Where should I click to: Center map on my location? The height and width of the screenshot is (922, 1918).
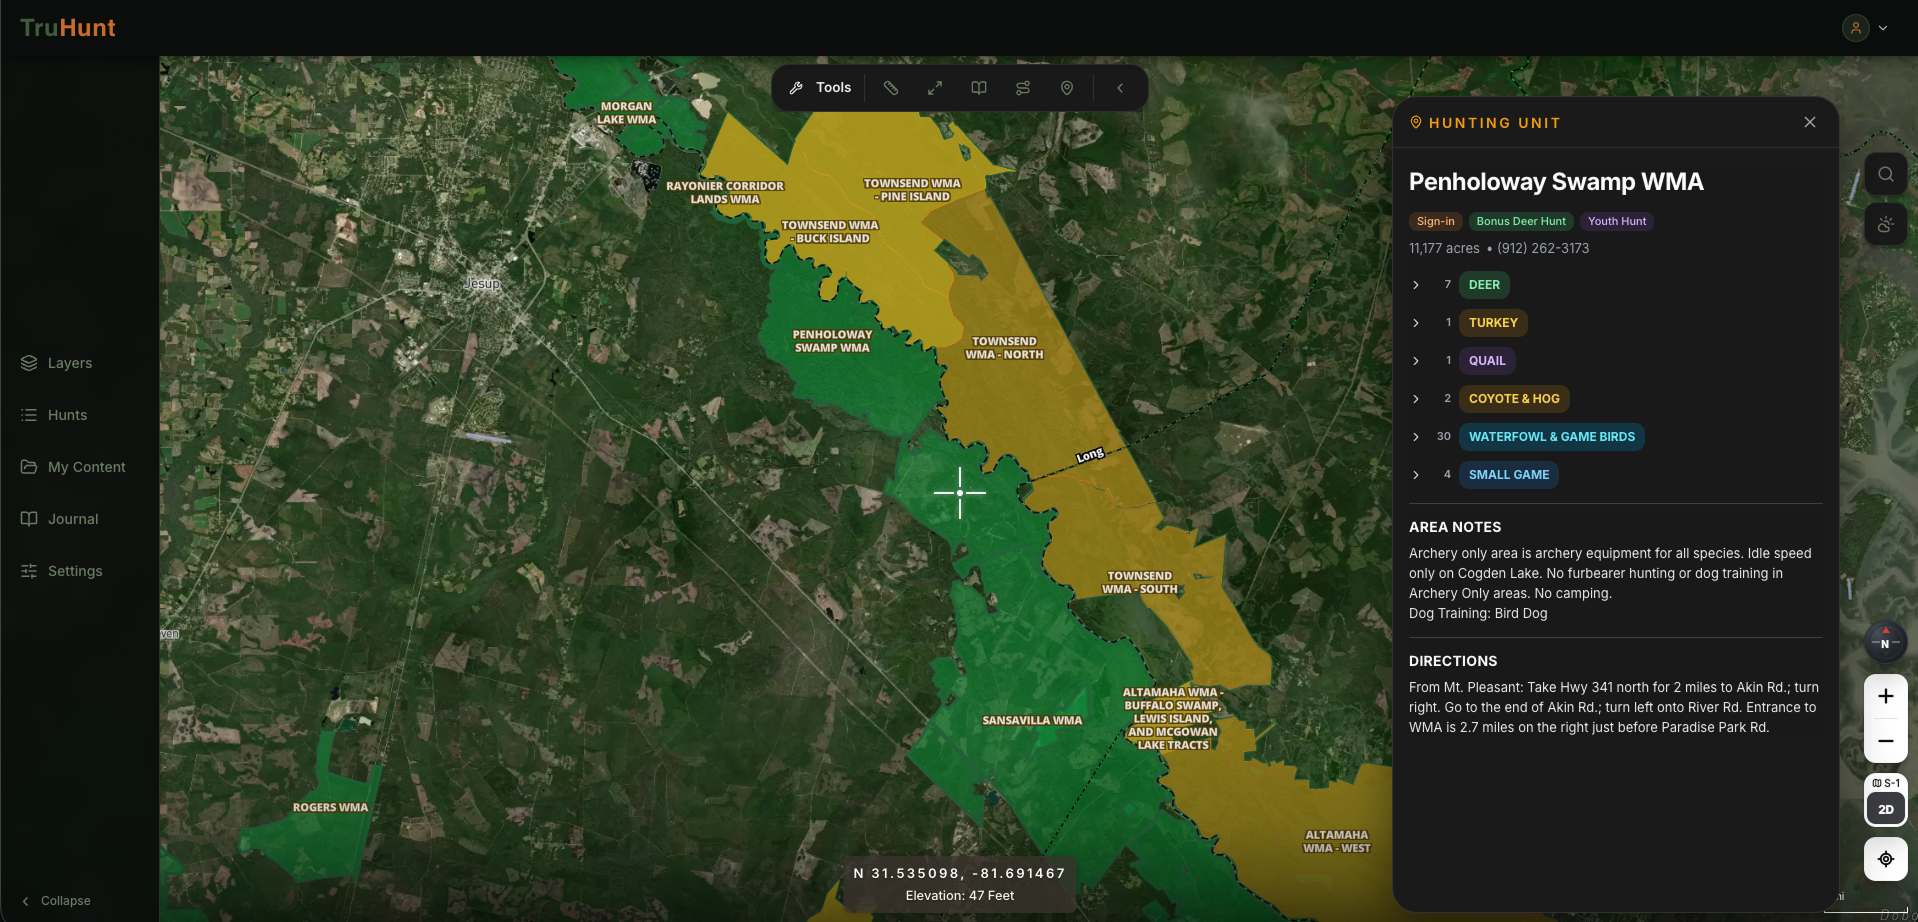pyautogui.click(x=1885, y=859)
